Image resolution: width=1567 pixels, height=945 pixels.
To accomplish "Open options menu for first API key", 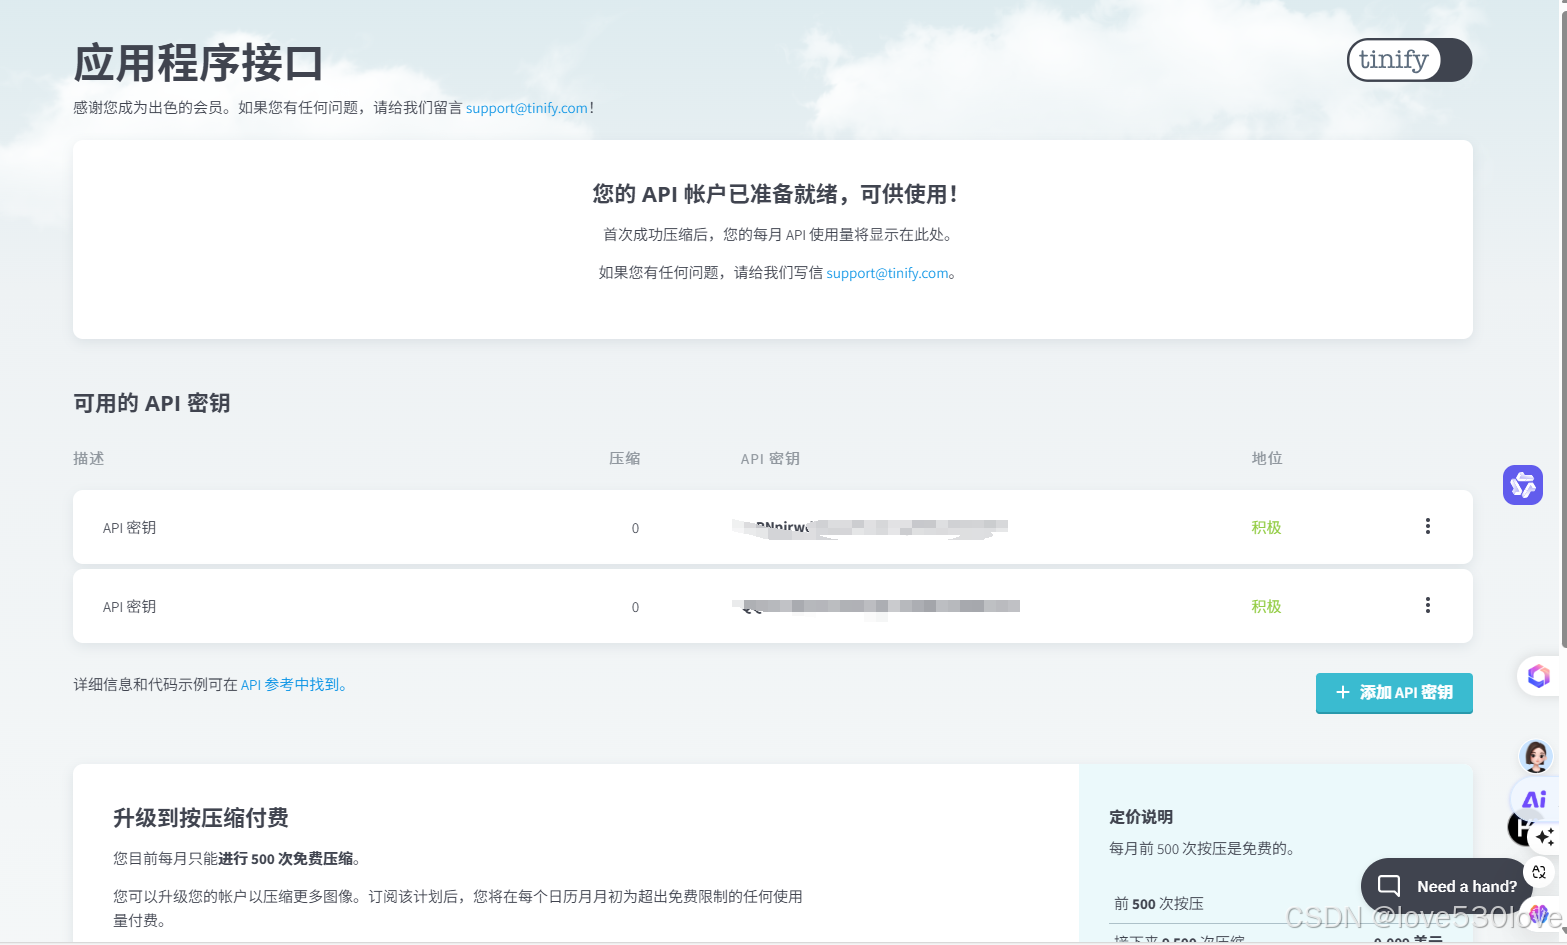I will point(1427,526).
